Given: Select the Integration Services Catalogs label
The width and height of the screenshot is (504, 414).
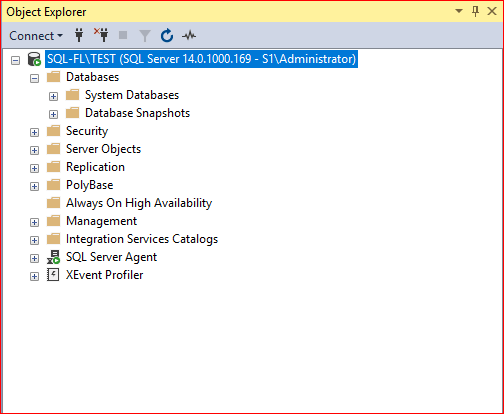Looking at the screenshot, I should 142,239.
